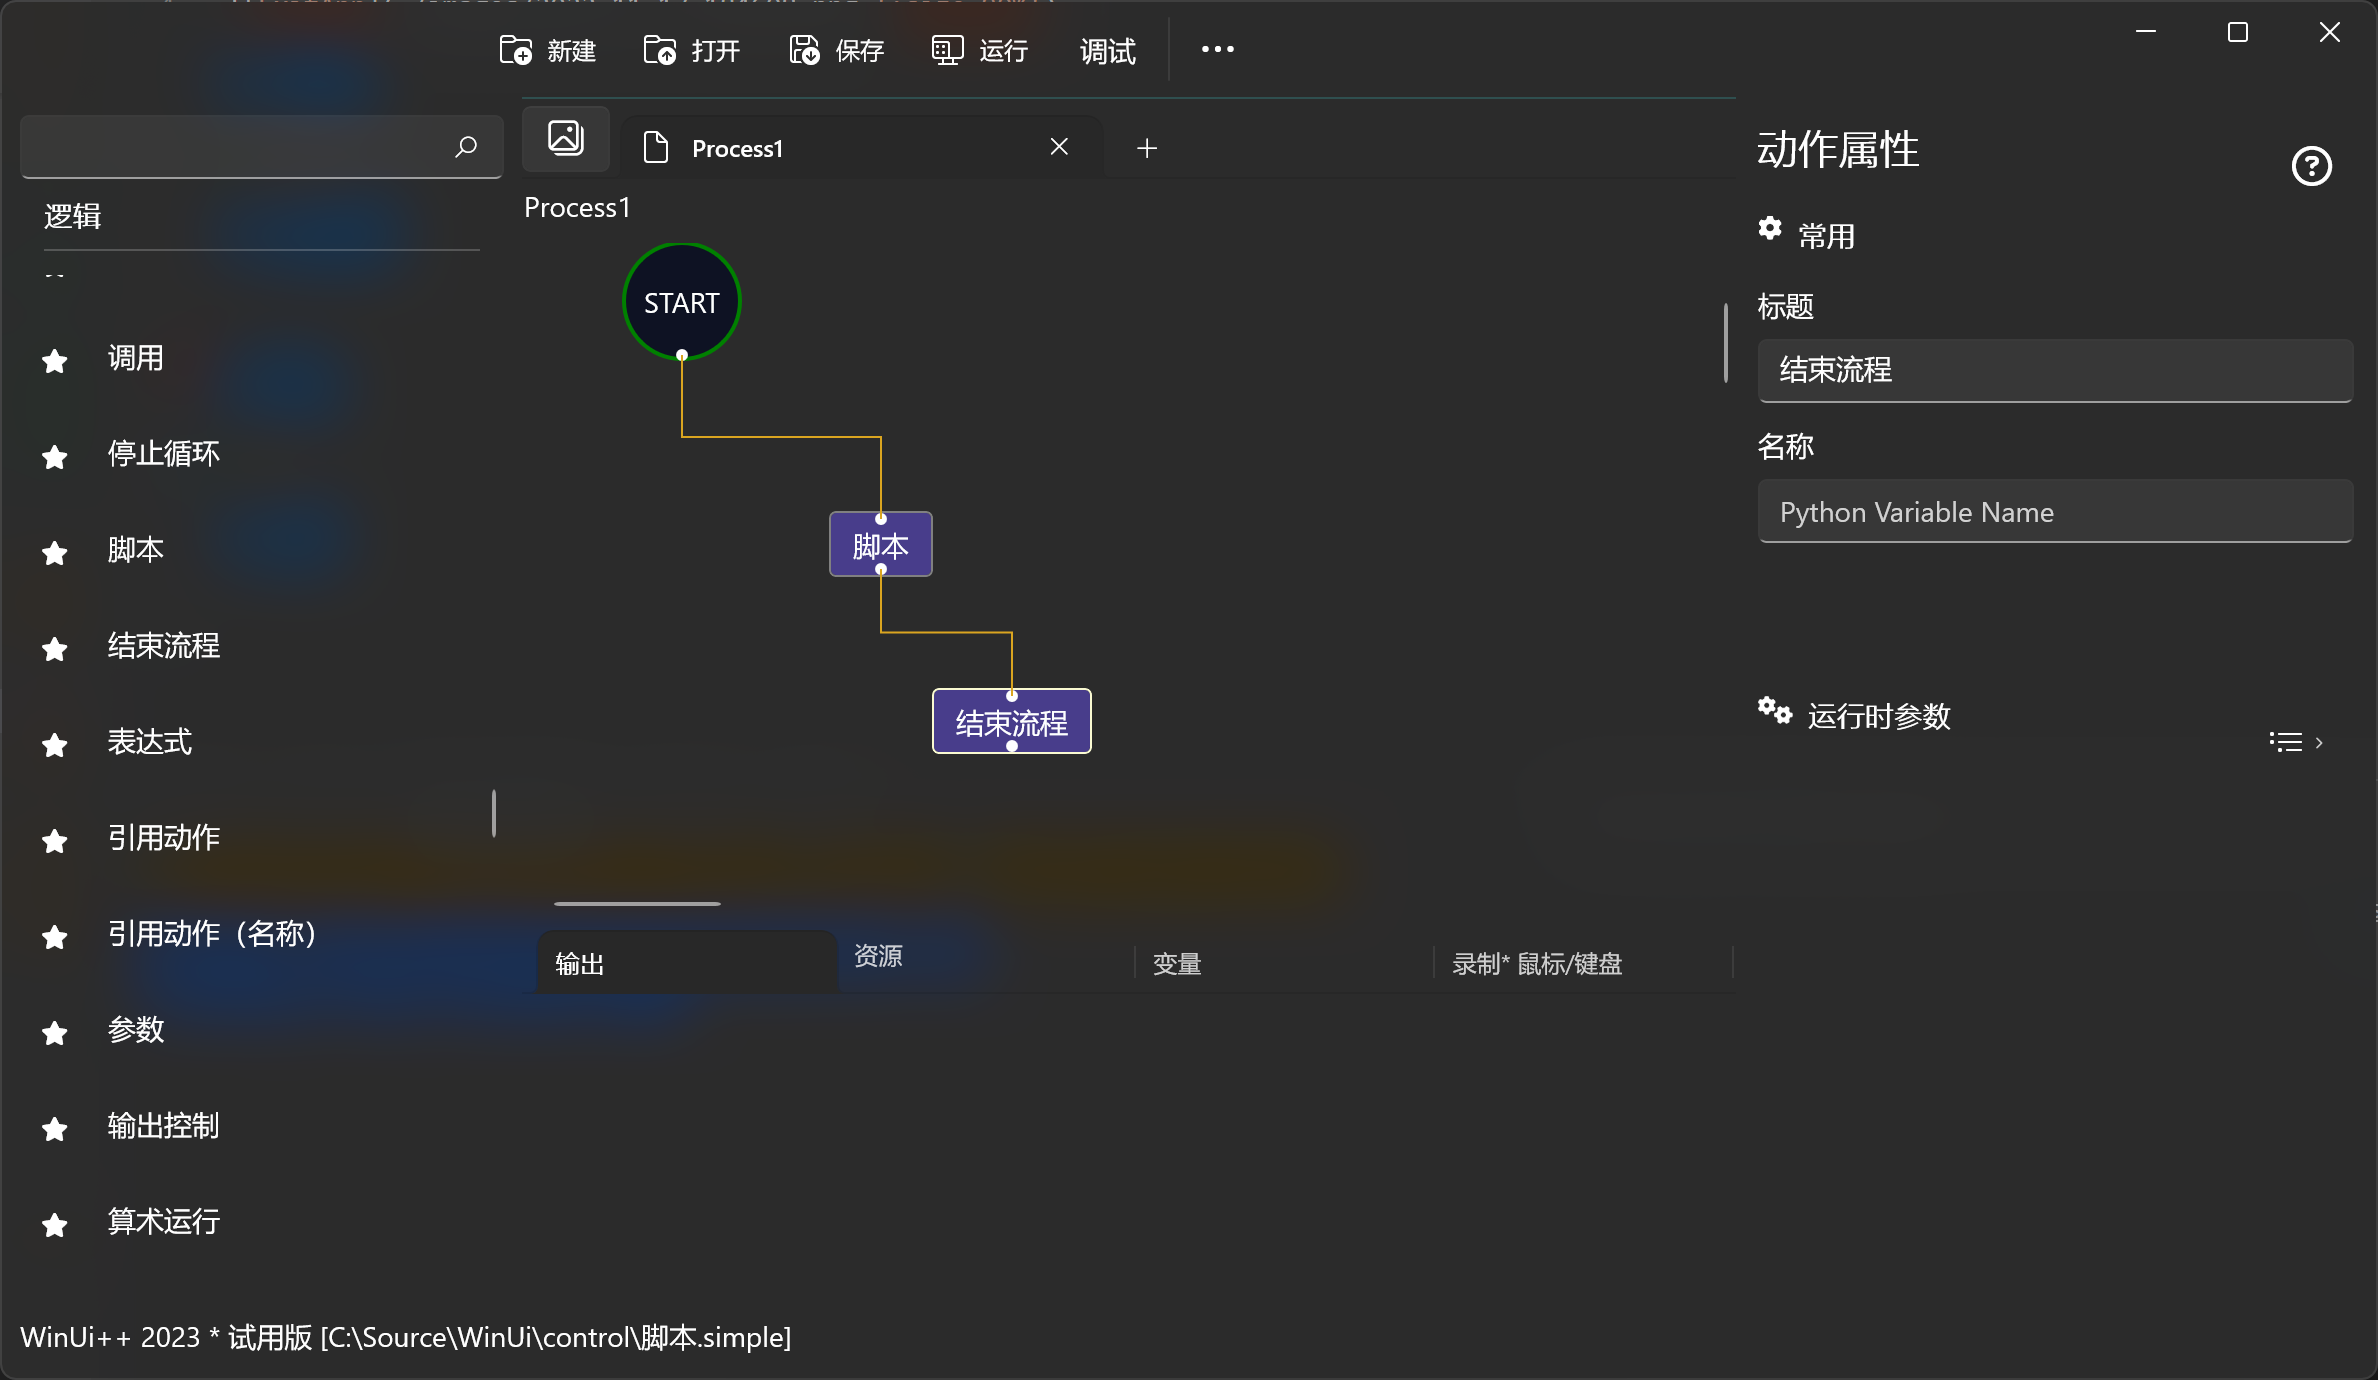Toggle favorite star next to 表达式
2378x1380 pixels.
click(55, 745)
